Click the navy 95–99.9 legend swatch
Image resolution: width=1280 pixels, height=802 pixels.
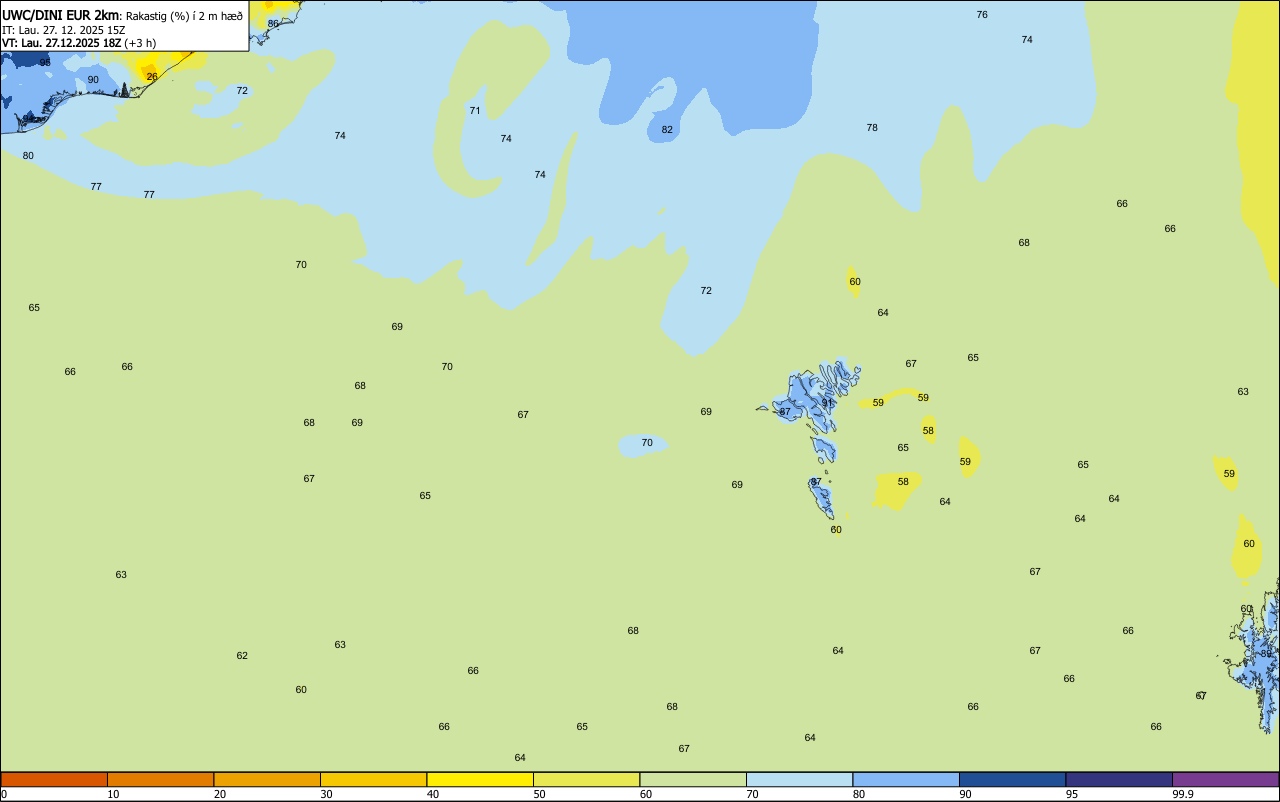[1119, 779]
